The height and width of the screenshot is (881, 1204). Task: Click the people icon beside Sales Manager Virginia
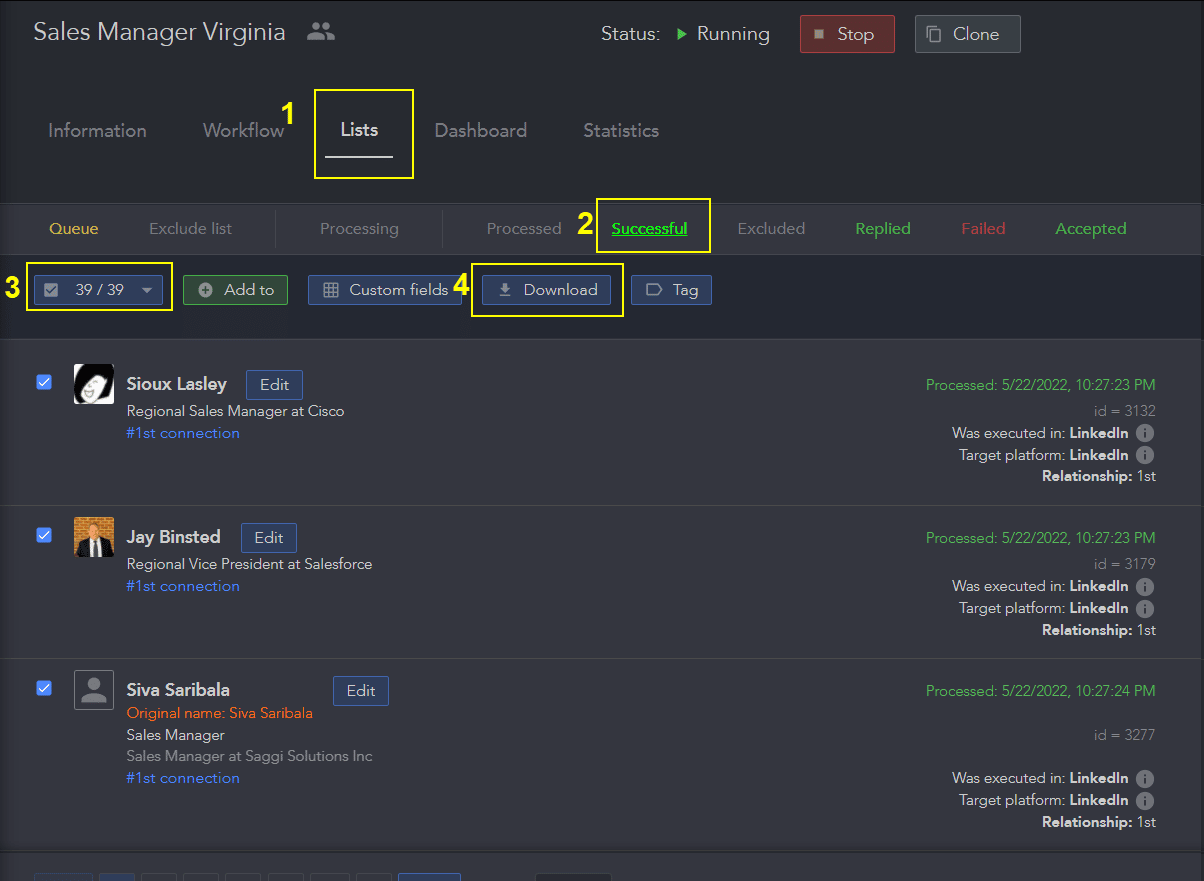pyautogui.click(x=321, y=31)
